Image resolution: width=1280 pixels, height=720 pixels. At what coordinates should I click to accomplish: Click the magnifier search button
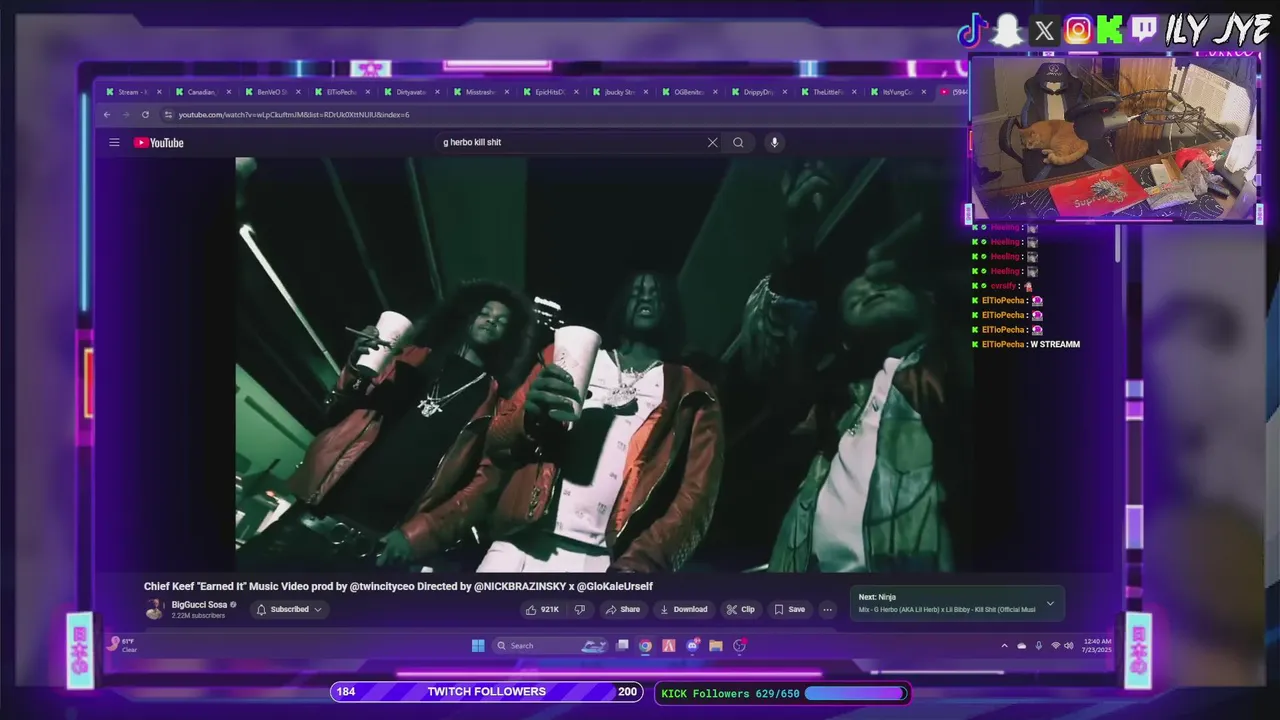click(x=738, y=142)
